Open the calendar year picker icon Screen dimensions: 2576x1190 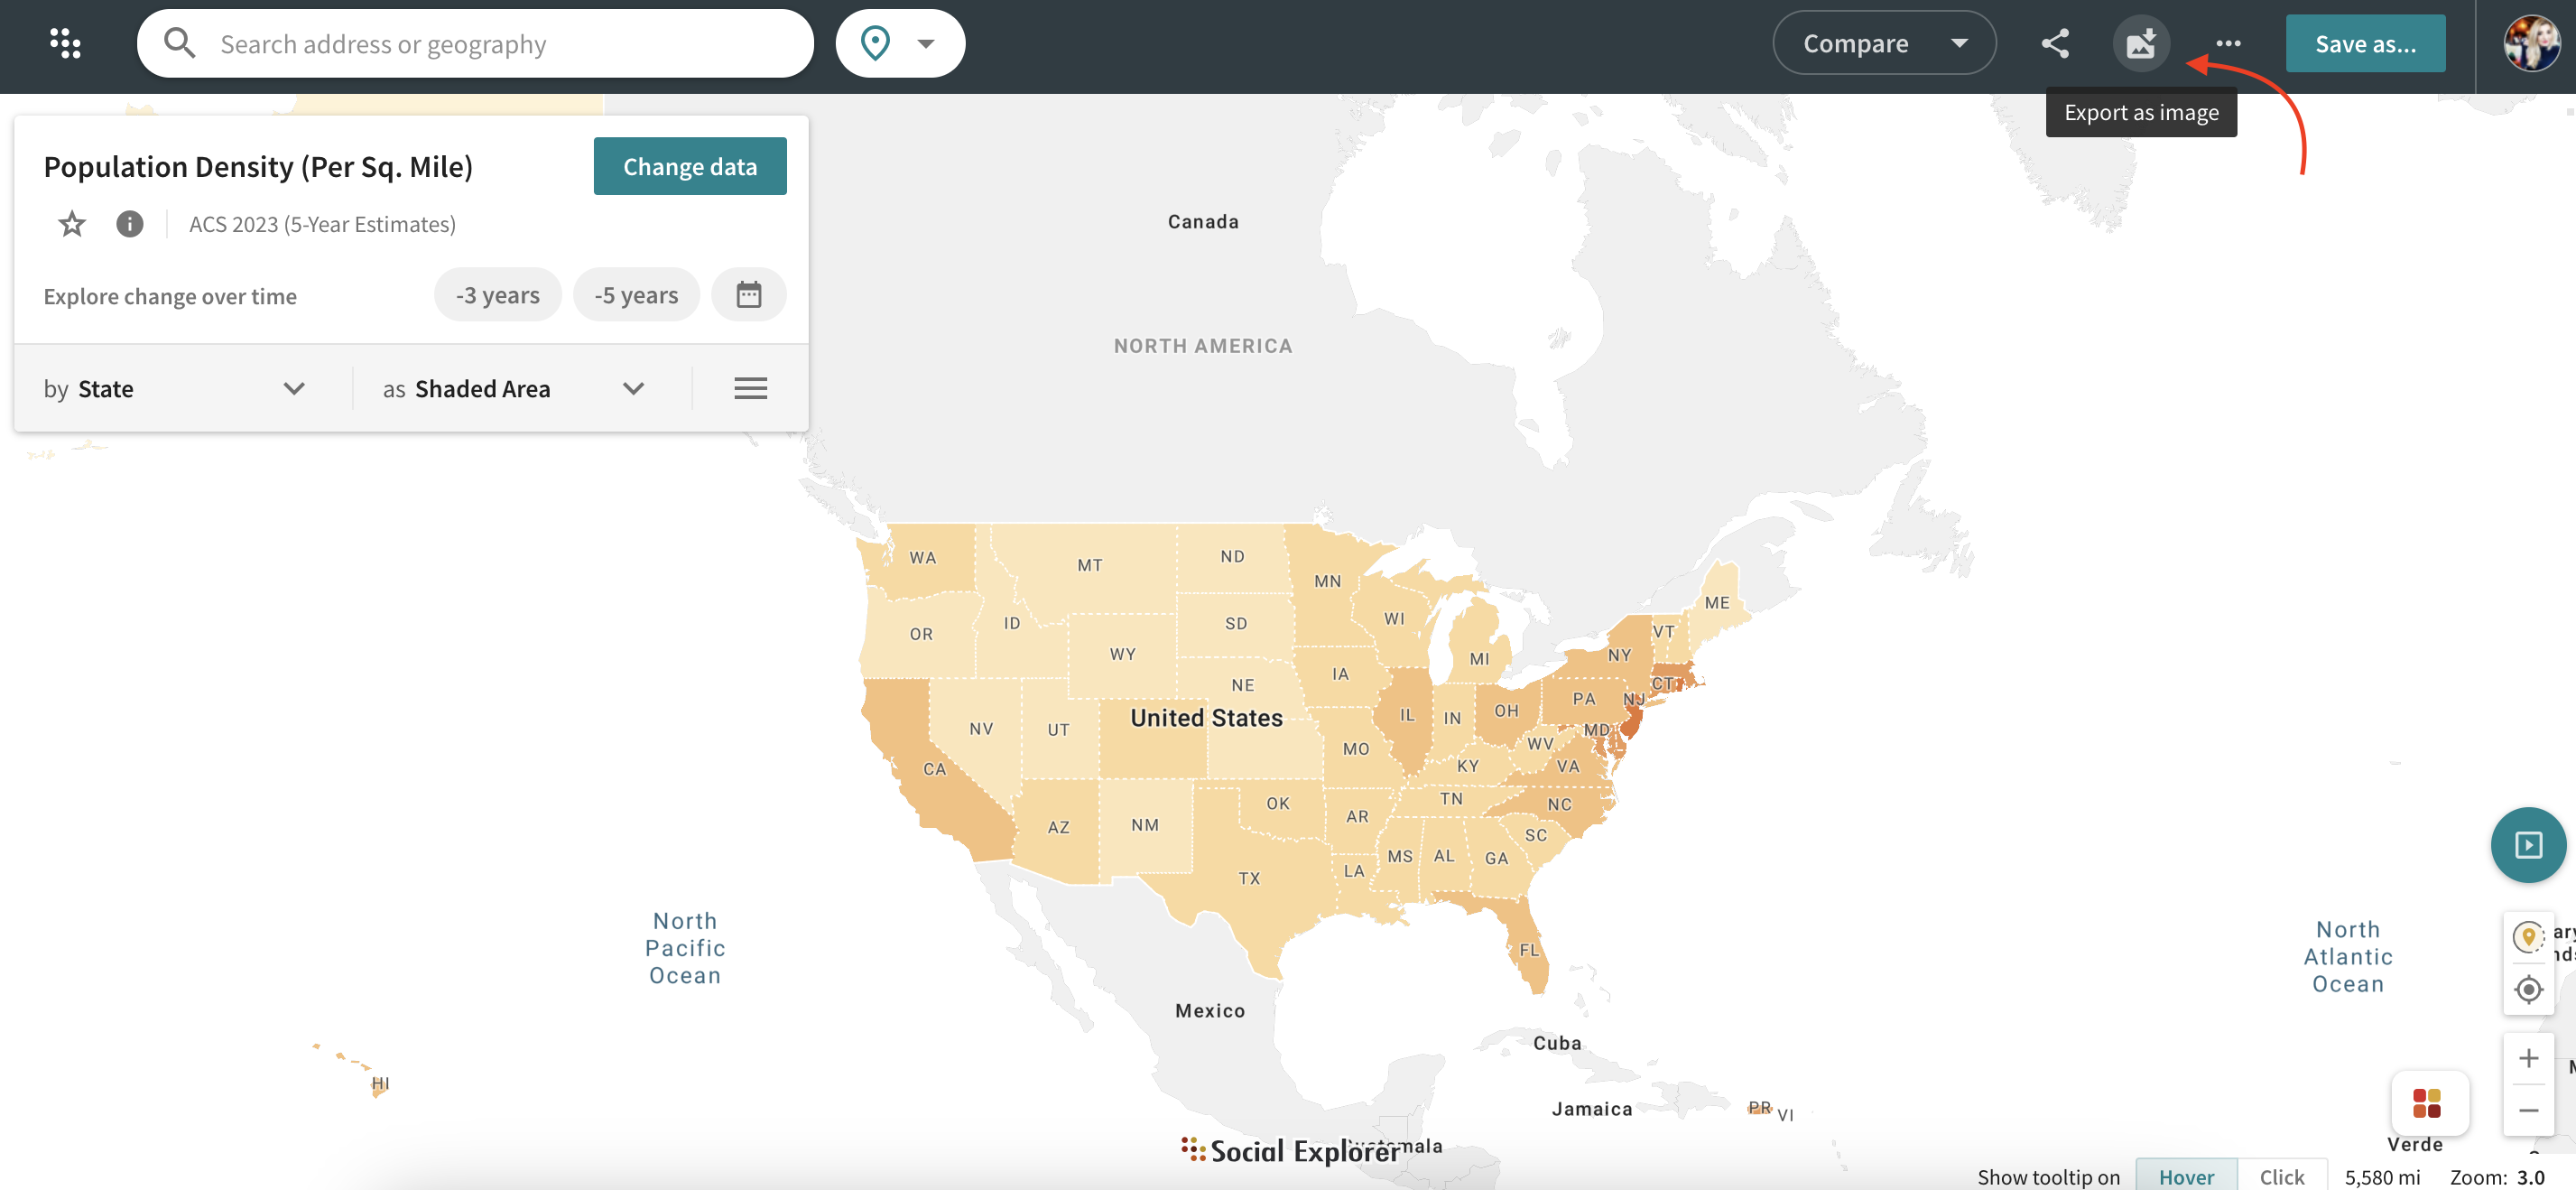coord(748,295)
